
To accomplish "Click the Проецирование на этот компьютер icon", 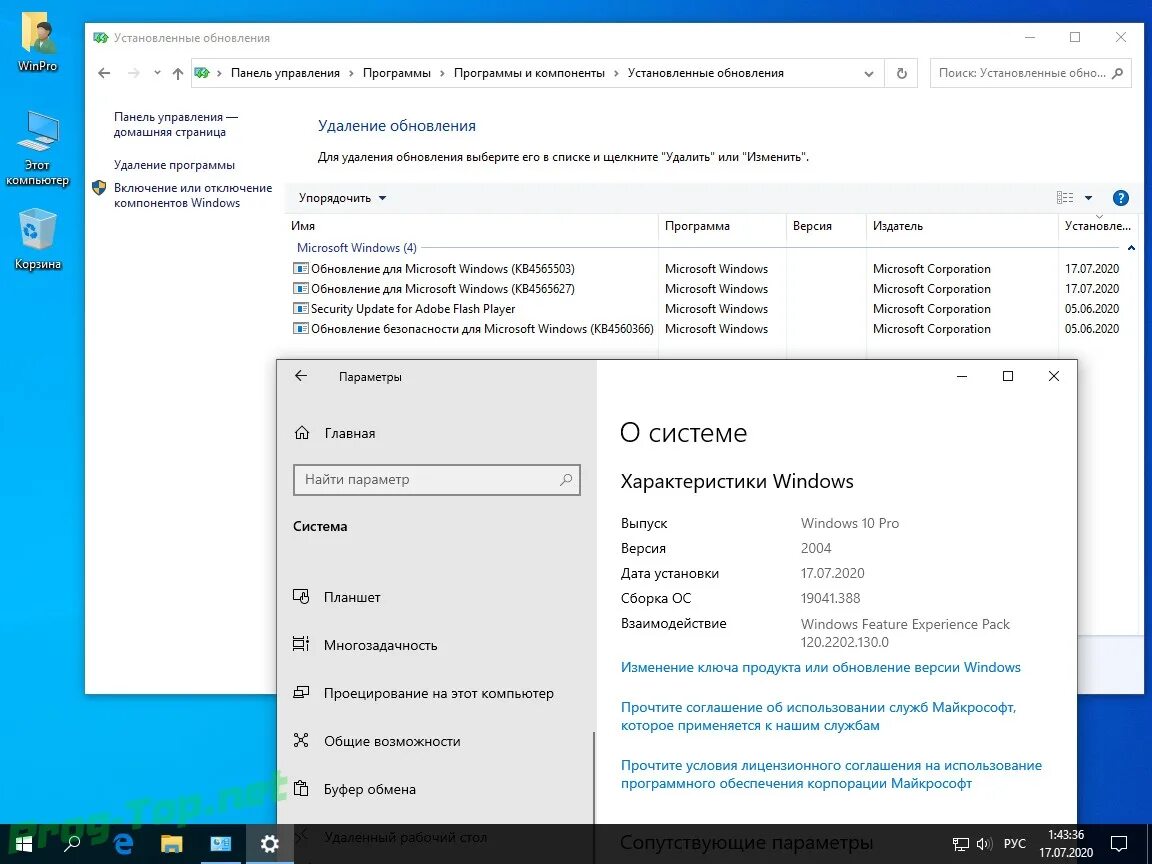I will (302, 692).
